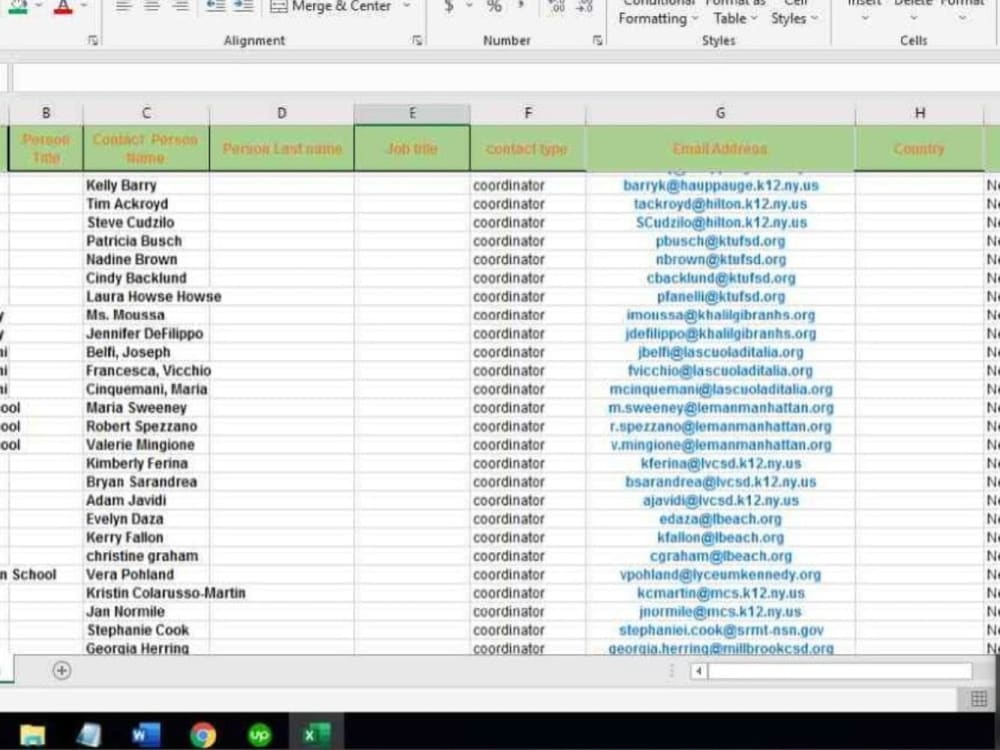Select the cell with Tim Ackroyd

[x=146, y=204]
